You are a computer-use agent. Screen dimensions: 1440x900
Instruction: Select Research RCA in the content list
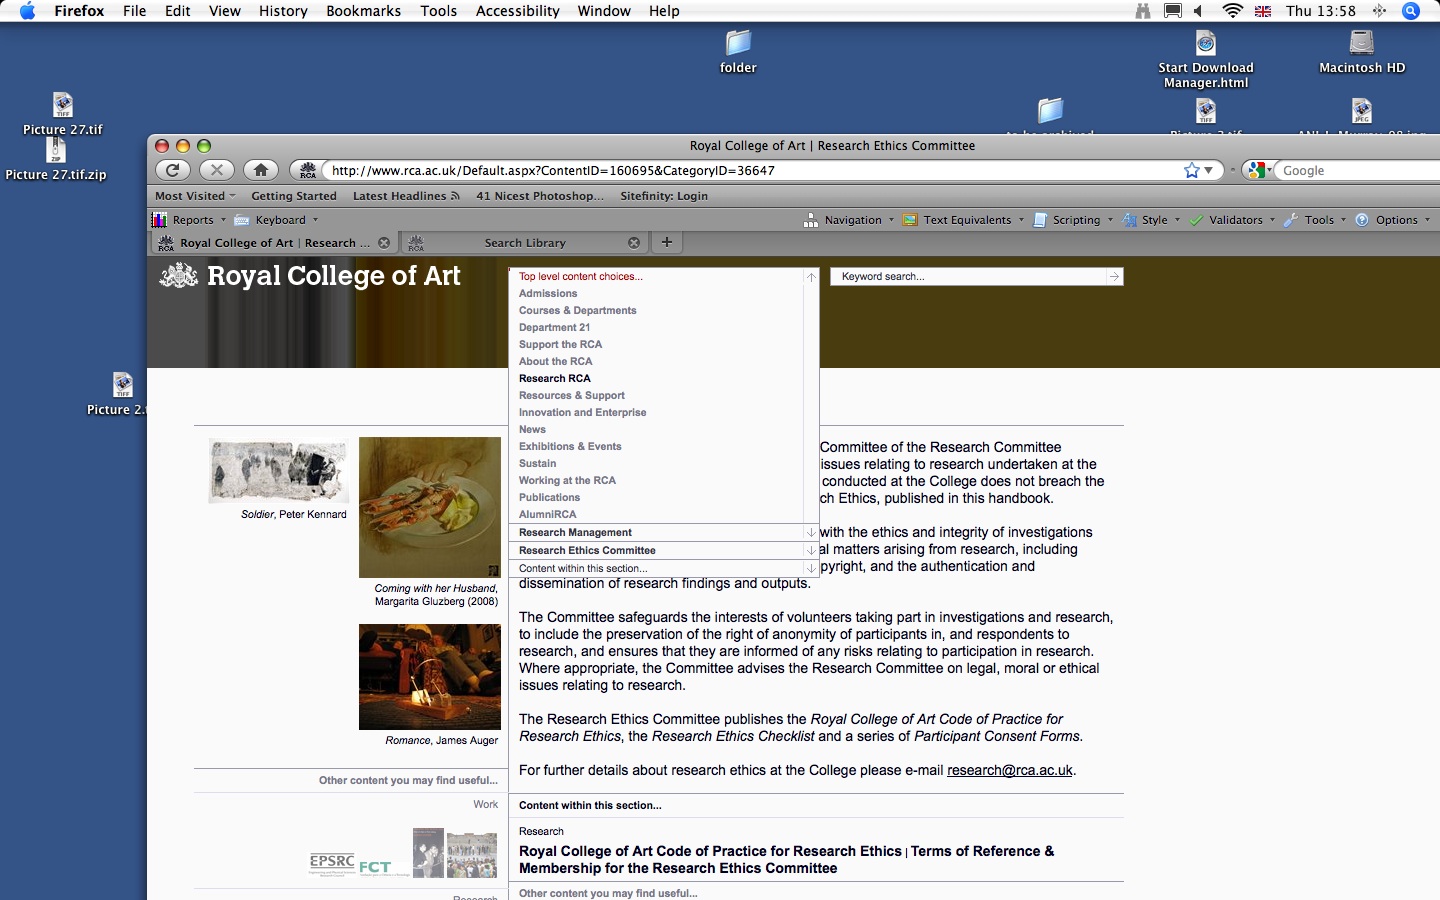pos(555,379)
